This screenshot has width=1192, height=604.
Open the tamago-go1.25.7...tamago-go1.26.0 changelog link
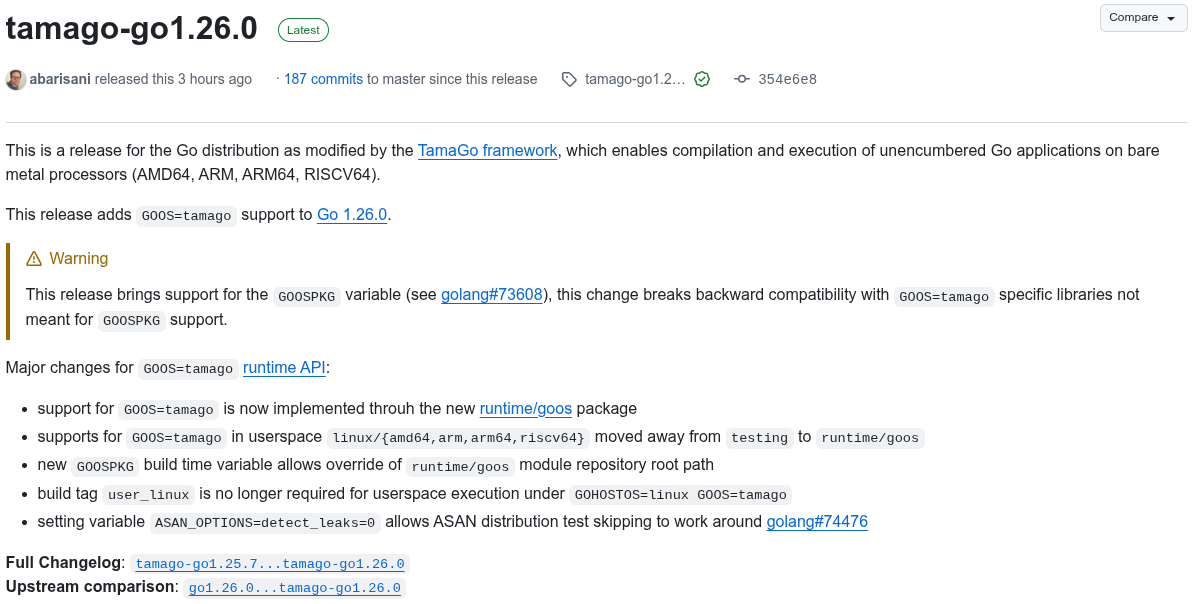click(270, 564)
